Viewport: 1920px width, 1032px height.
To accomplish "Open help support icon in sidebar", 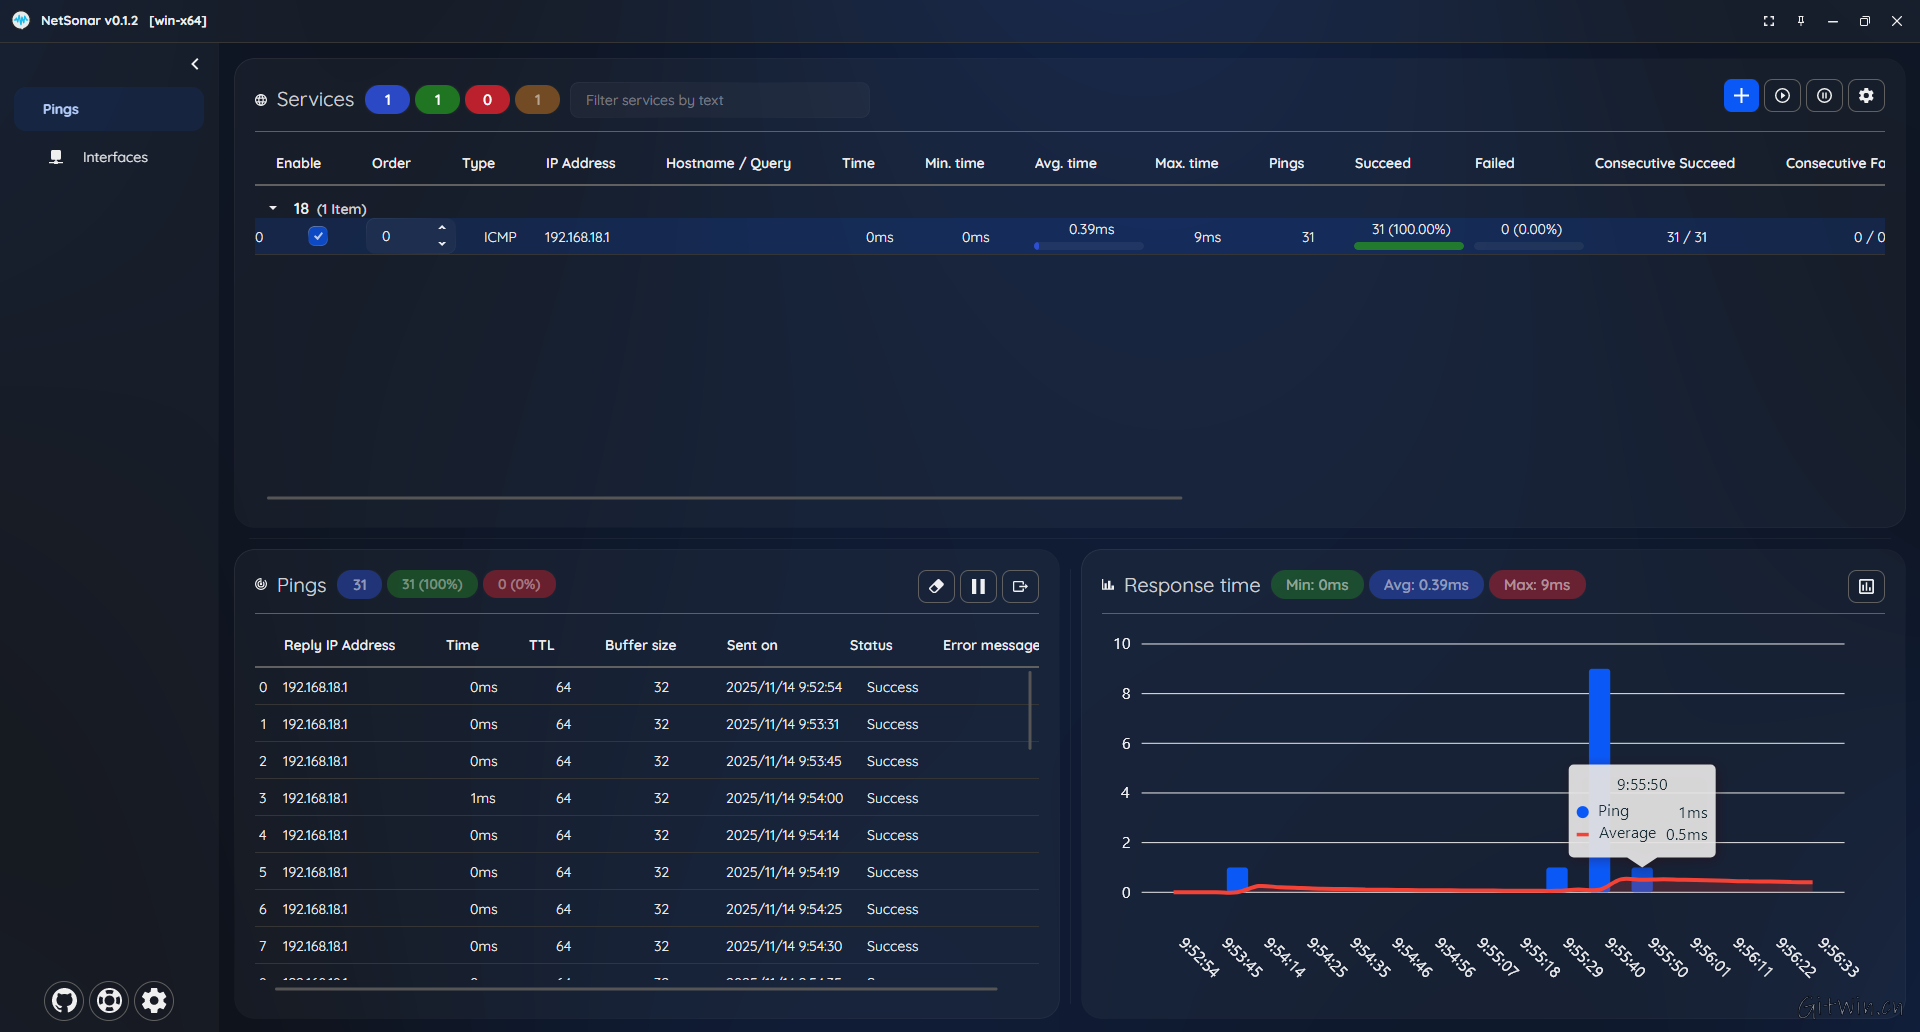I will pos(110,1000).
